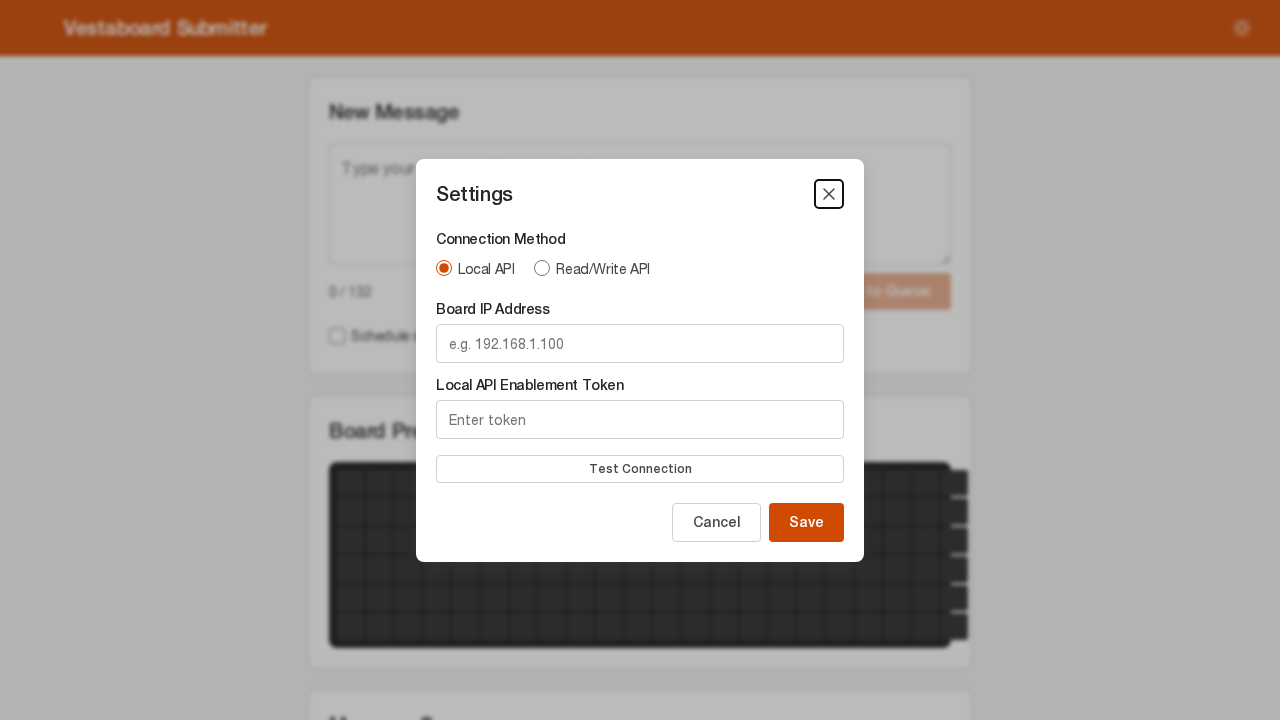Click the 'Local API Enablement Token' label
This screenshot has width=1280, height=720.
pyautogui.click(x=530, y=385)
